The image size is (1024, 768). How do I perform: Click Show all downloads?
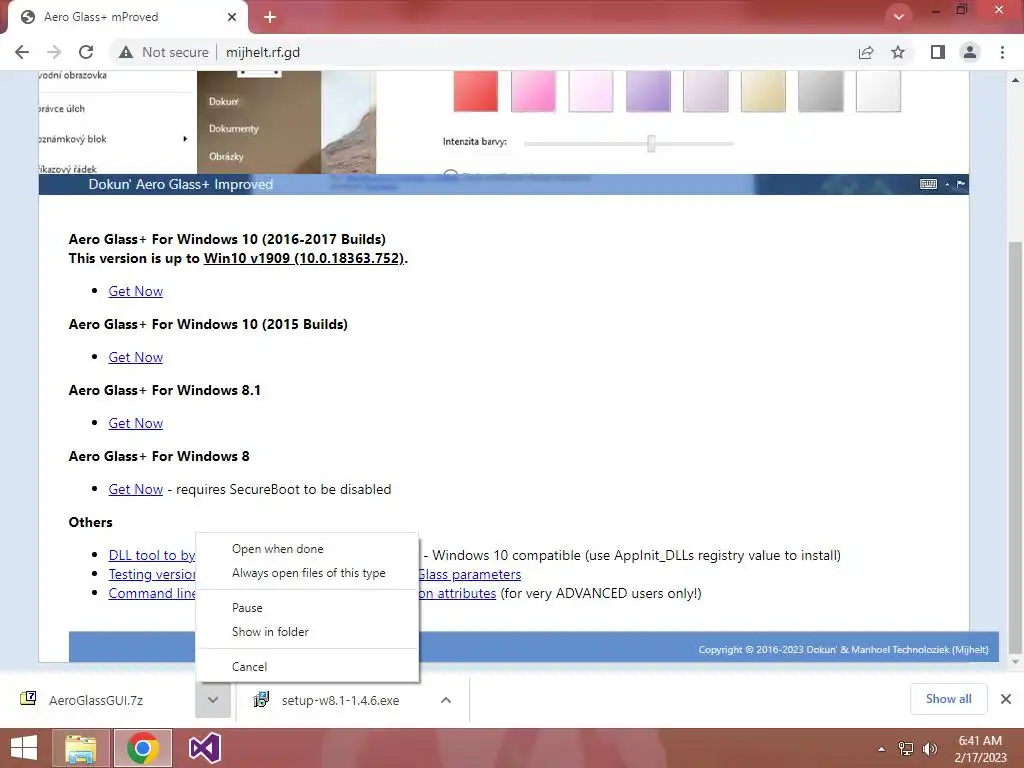[948, 699]
